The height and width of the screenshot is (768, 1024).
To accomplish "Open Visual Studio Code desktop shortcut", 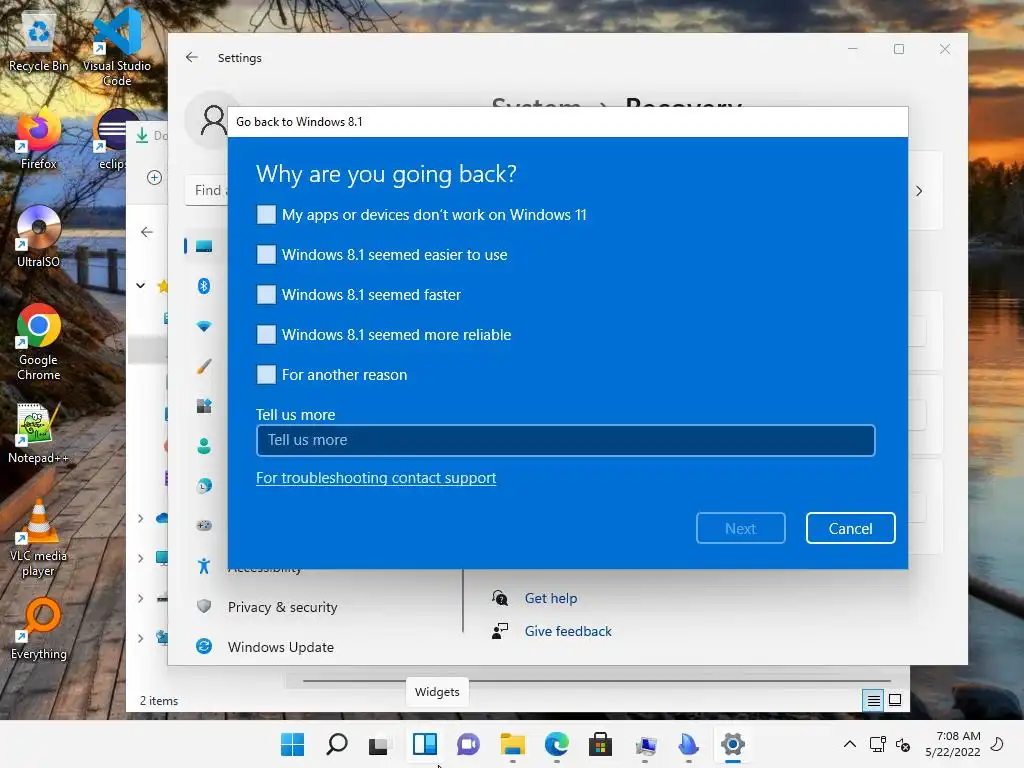I will pos(117,47).
